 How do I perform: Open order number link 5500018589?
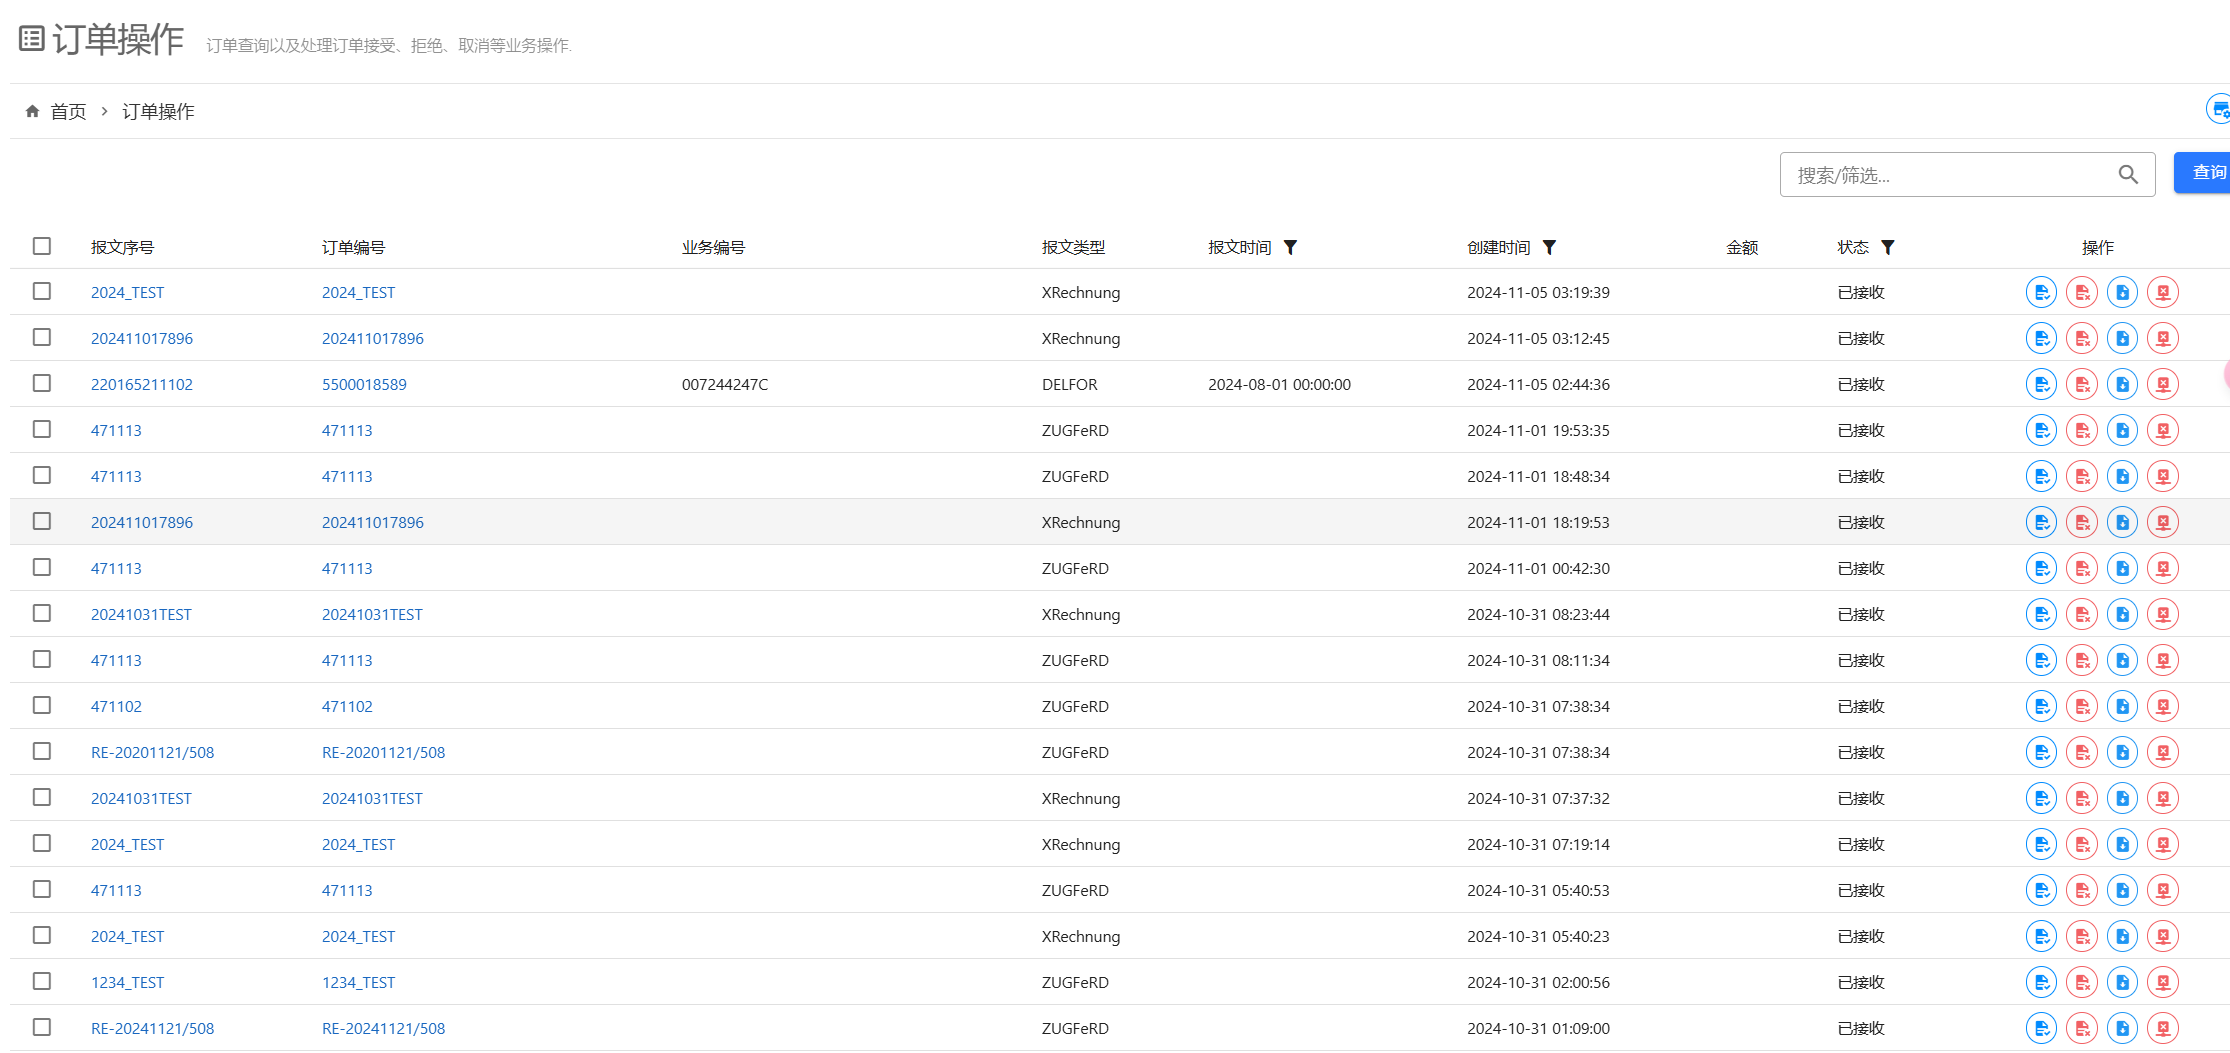click(364, 384)
